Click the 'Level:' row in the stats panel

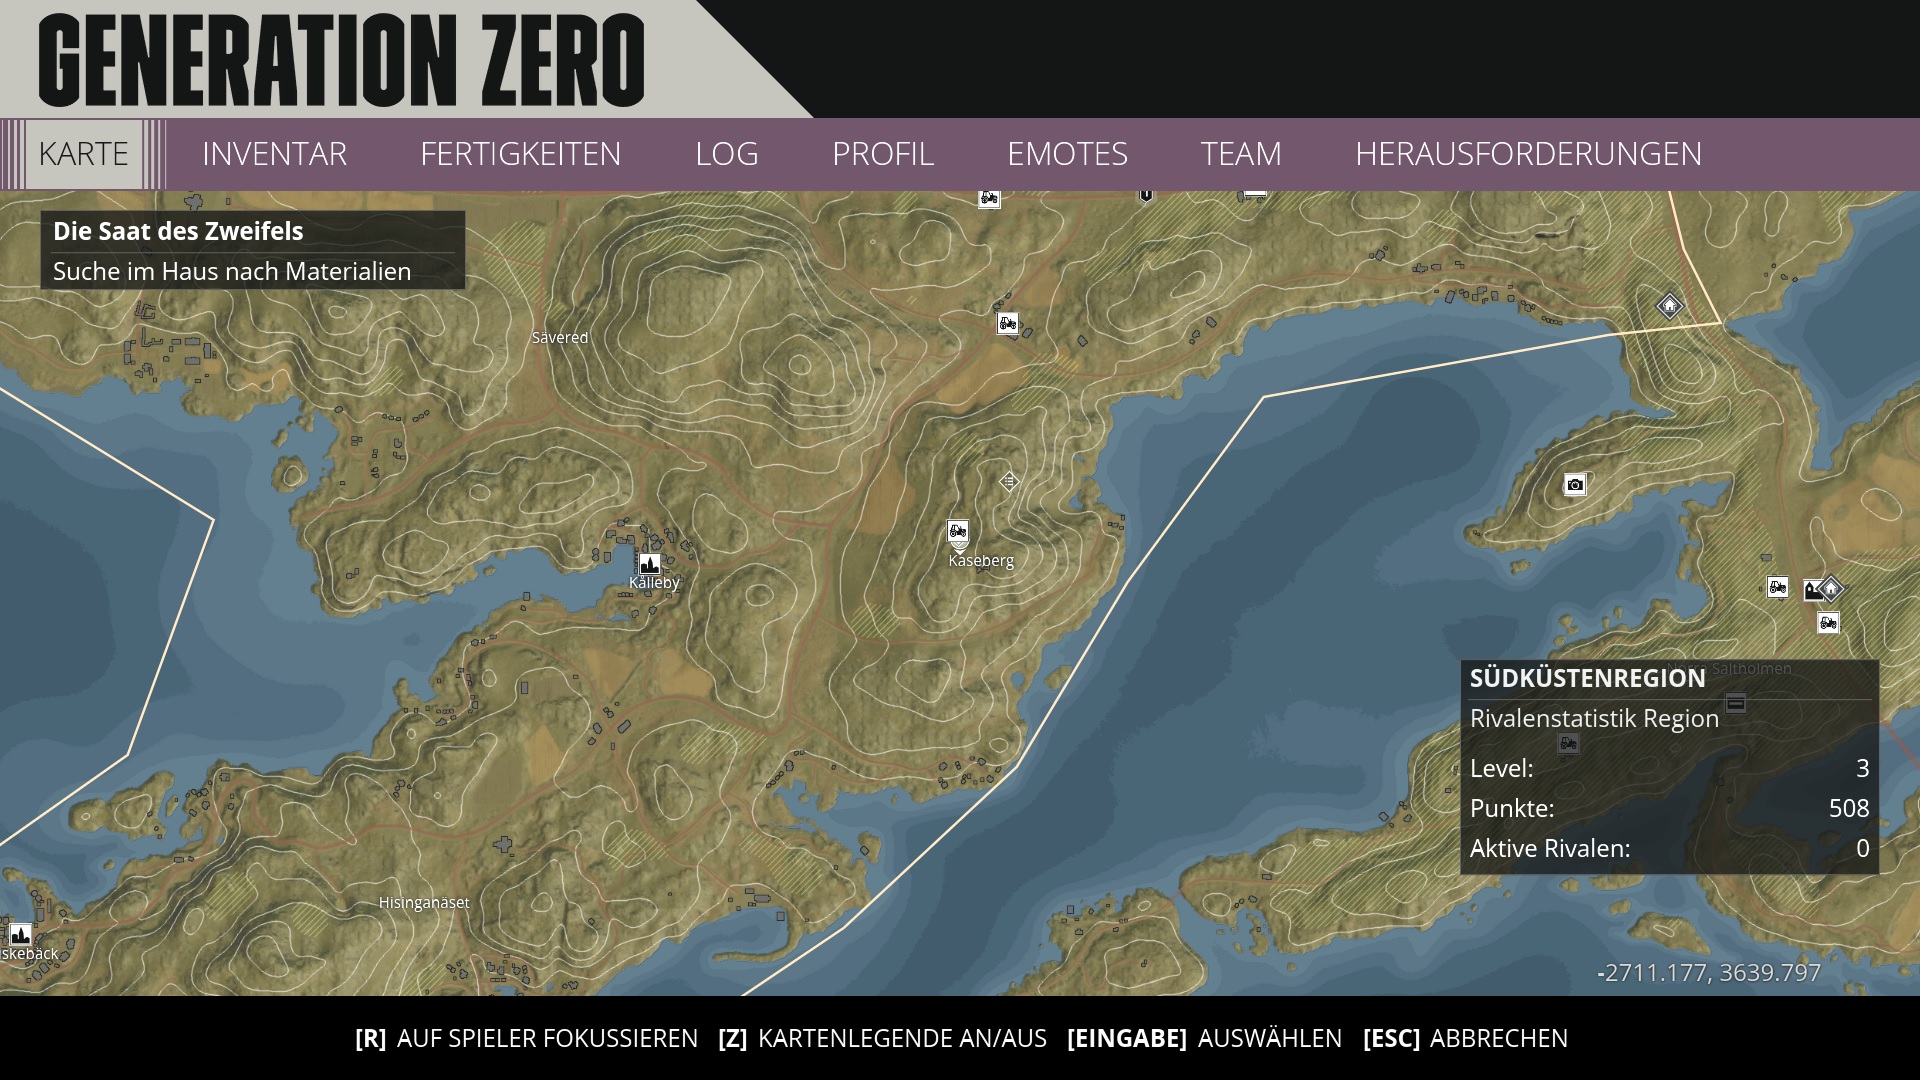(x=1670, y=768)
